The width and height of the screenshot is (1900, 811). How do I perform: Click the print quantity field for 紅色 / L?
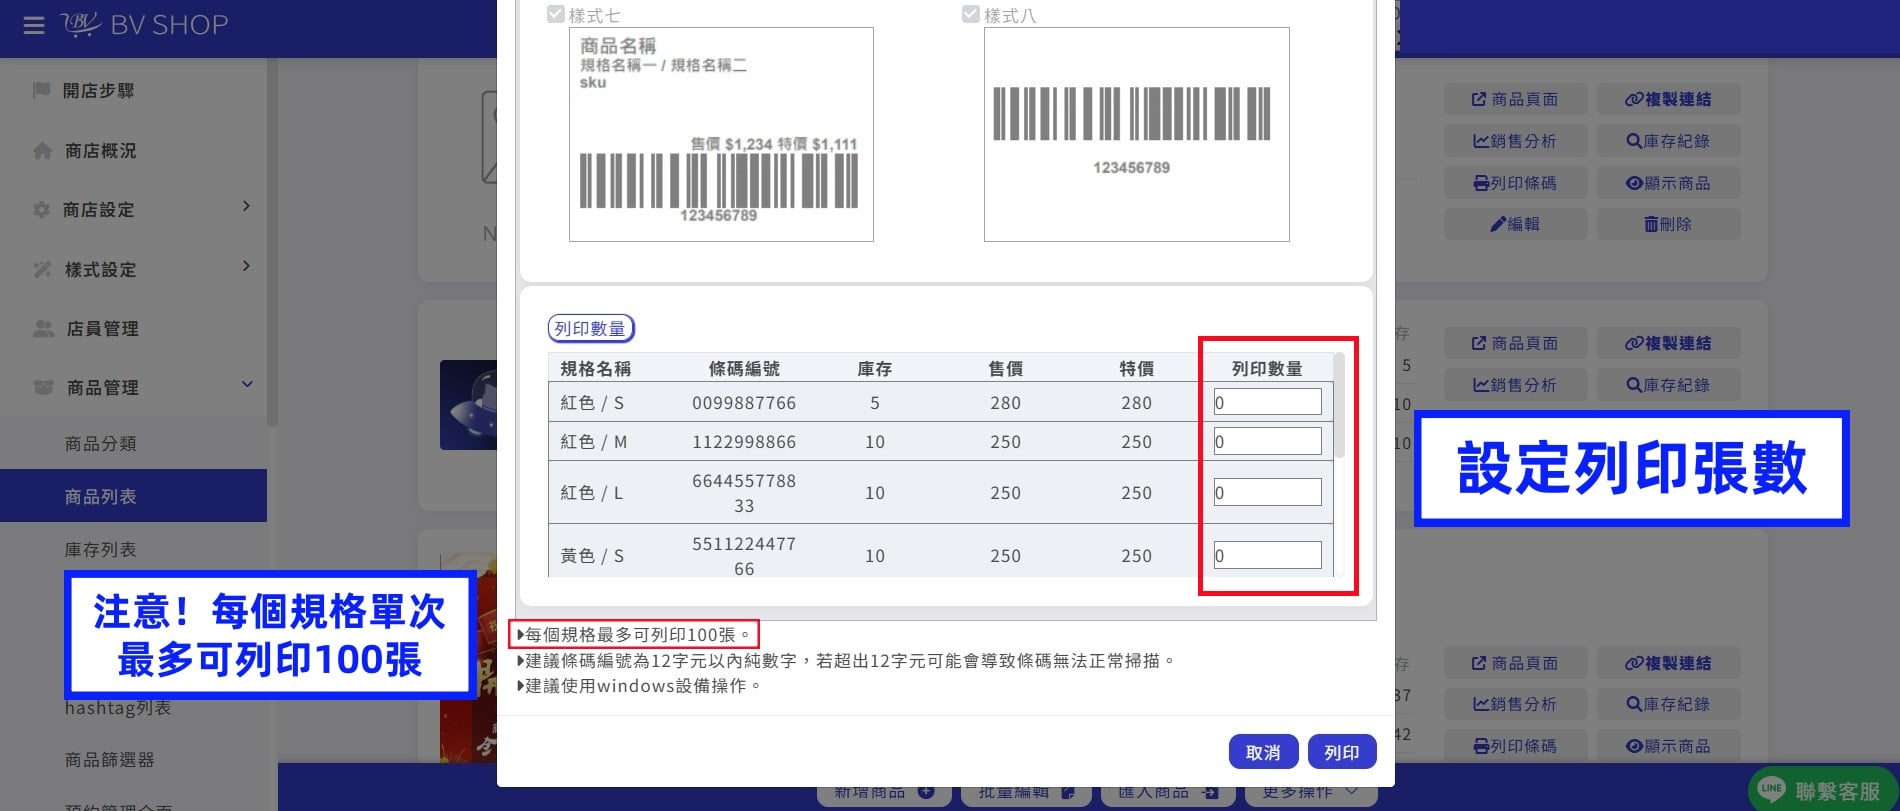[x=1267, y=492]
